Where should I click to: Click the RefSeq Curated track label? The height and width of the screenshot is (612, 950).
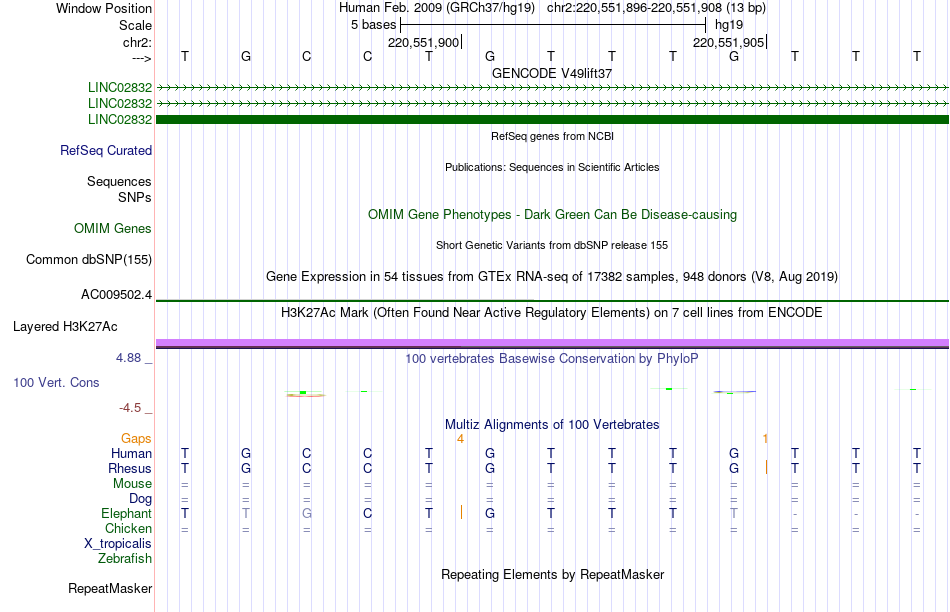[106, 150]
